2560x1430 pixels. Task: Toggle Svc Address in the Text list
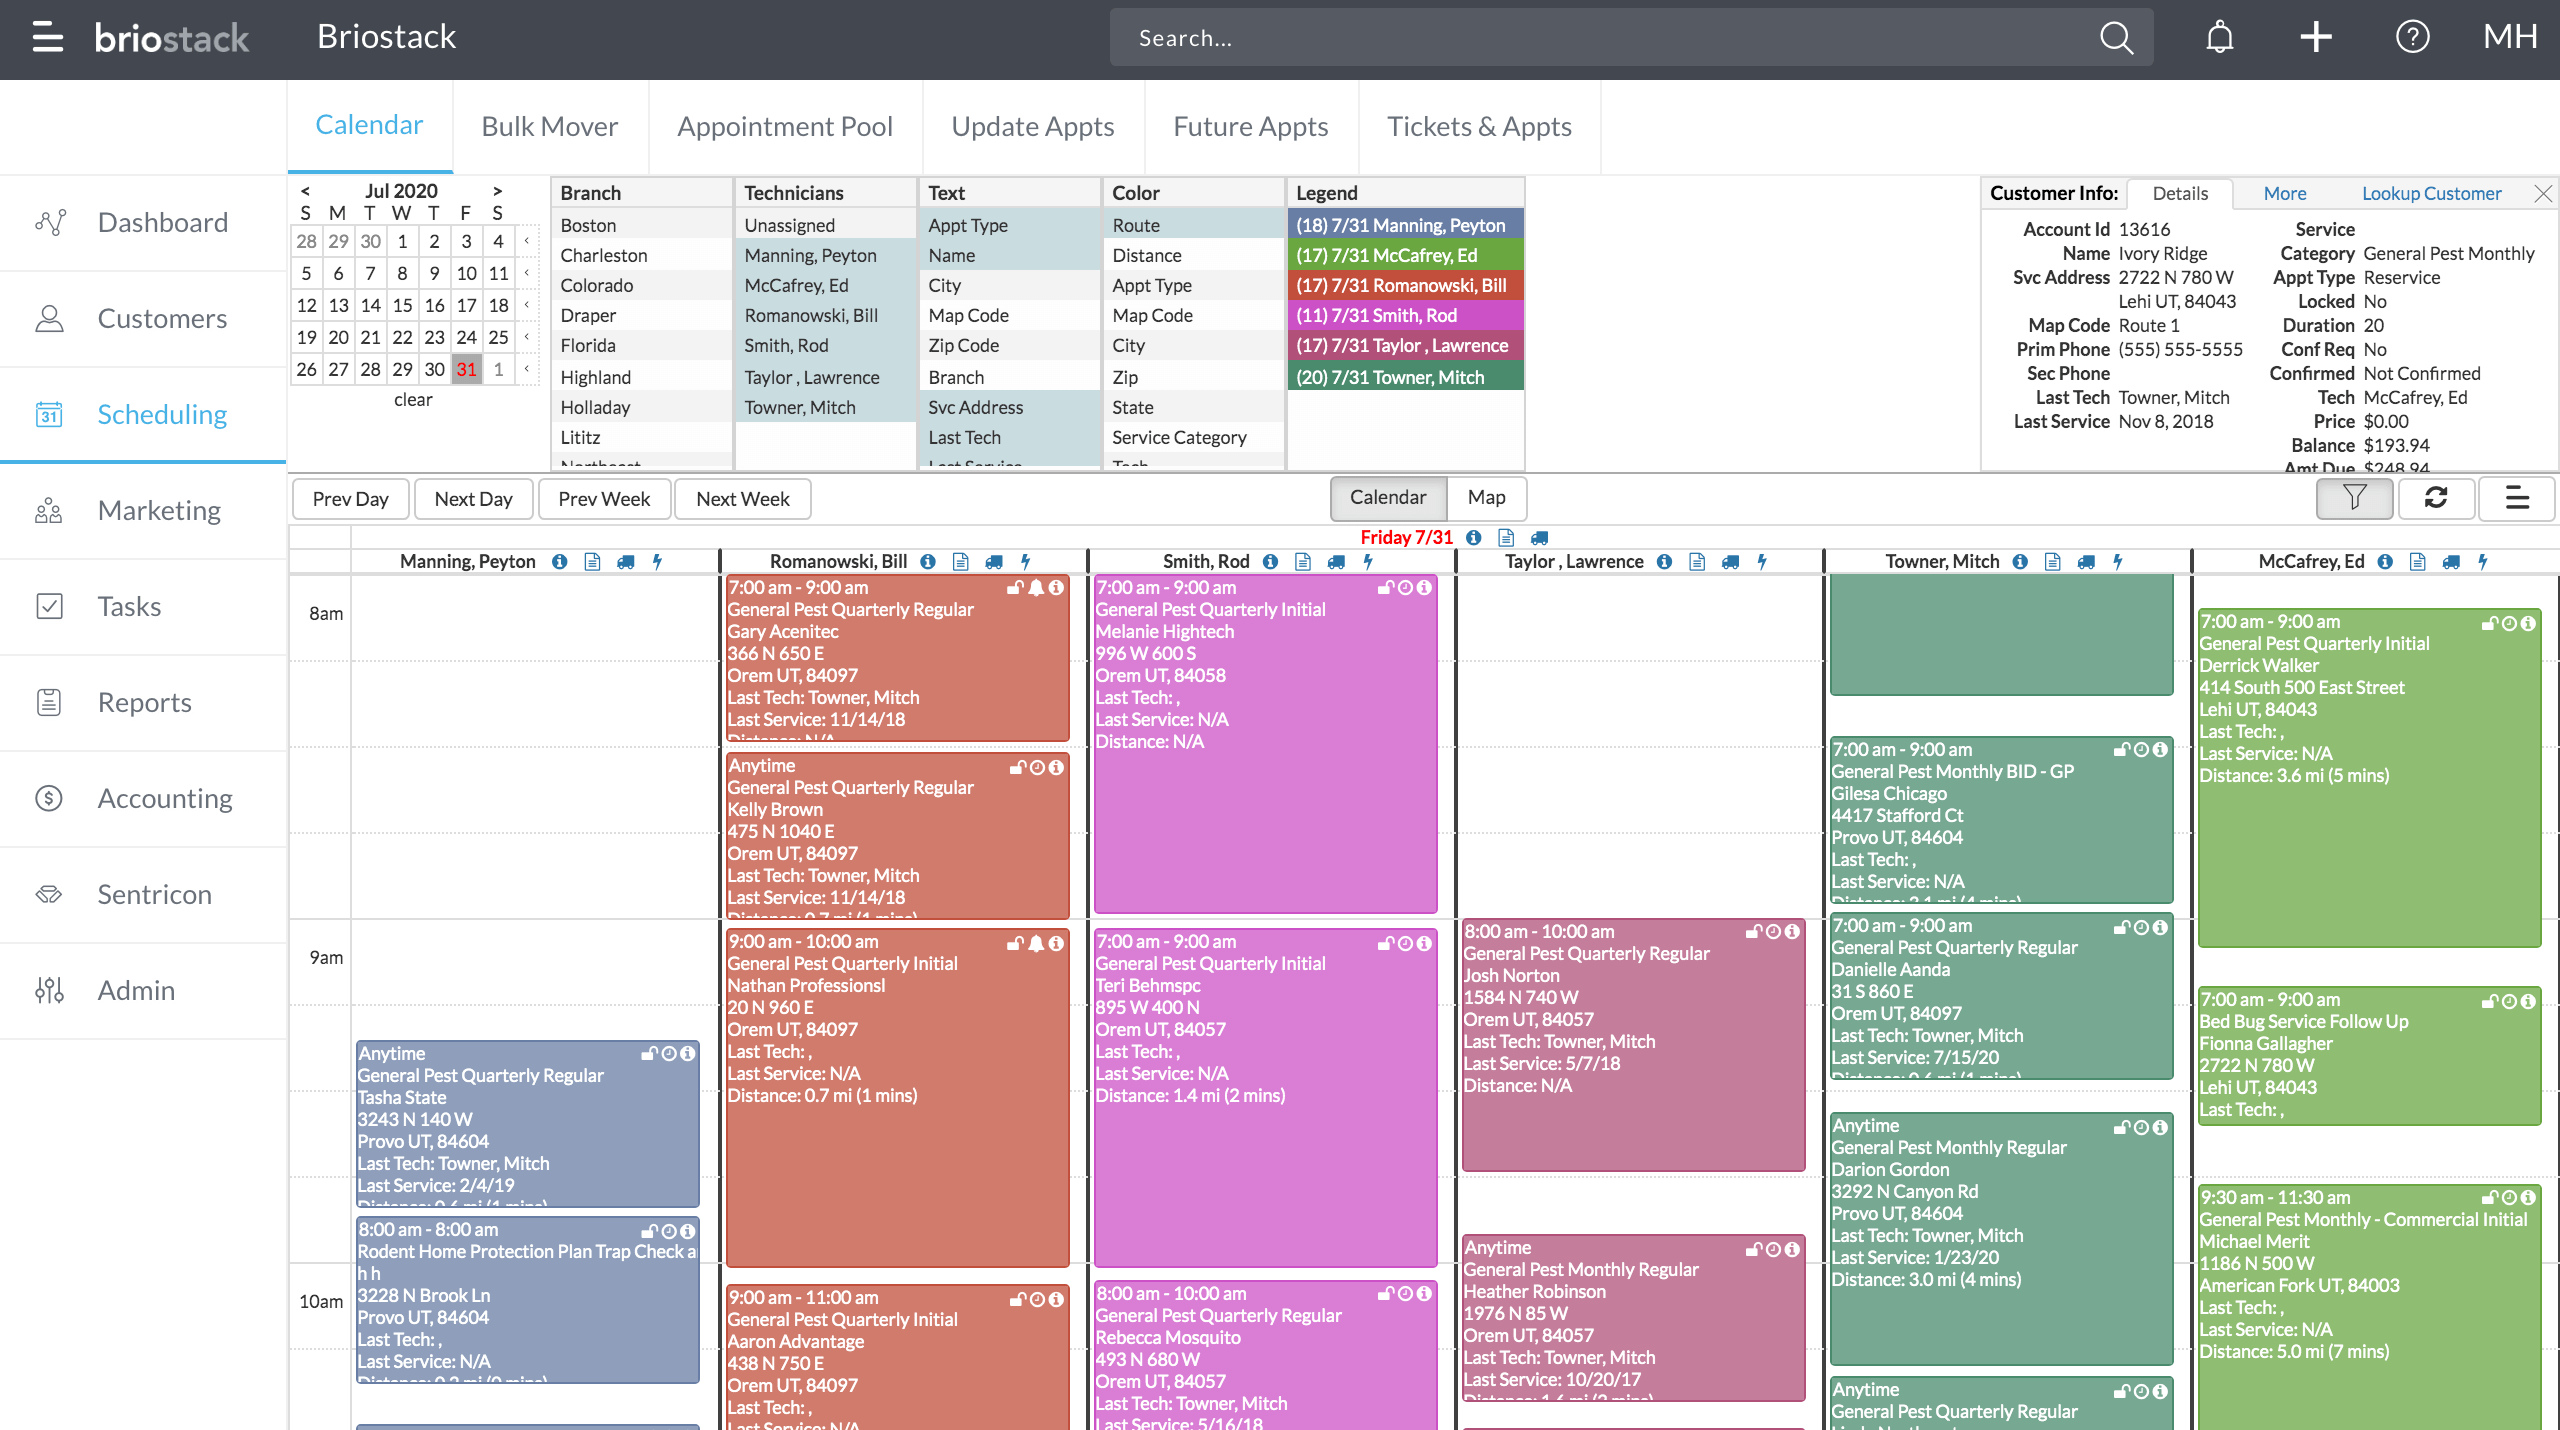point(1010,407)
